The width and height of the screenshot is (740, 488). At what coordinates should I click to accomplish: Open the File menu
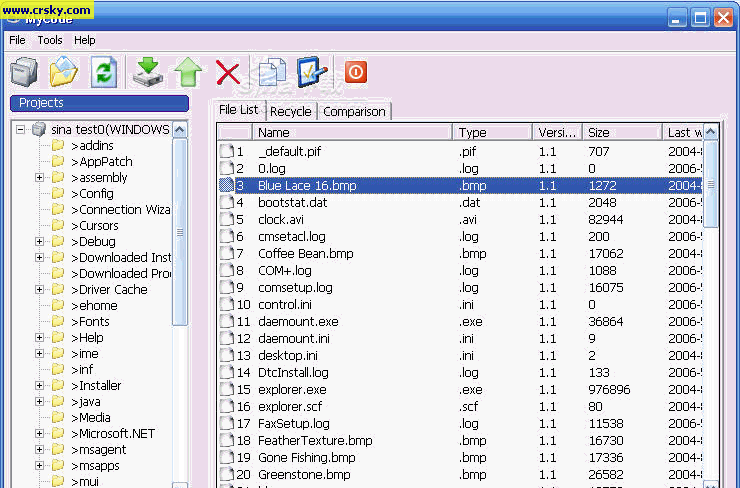pos(17,40)
